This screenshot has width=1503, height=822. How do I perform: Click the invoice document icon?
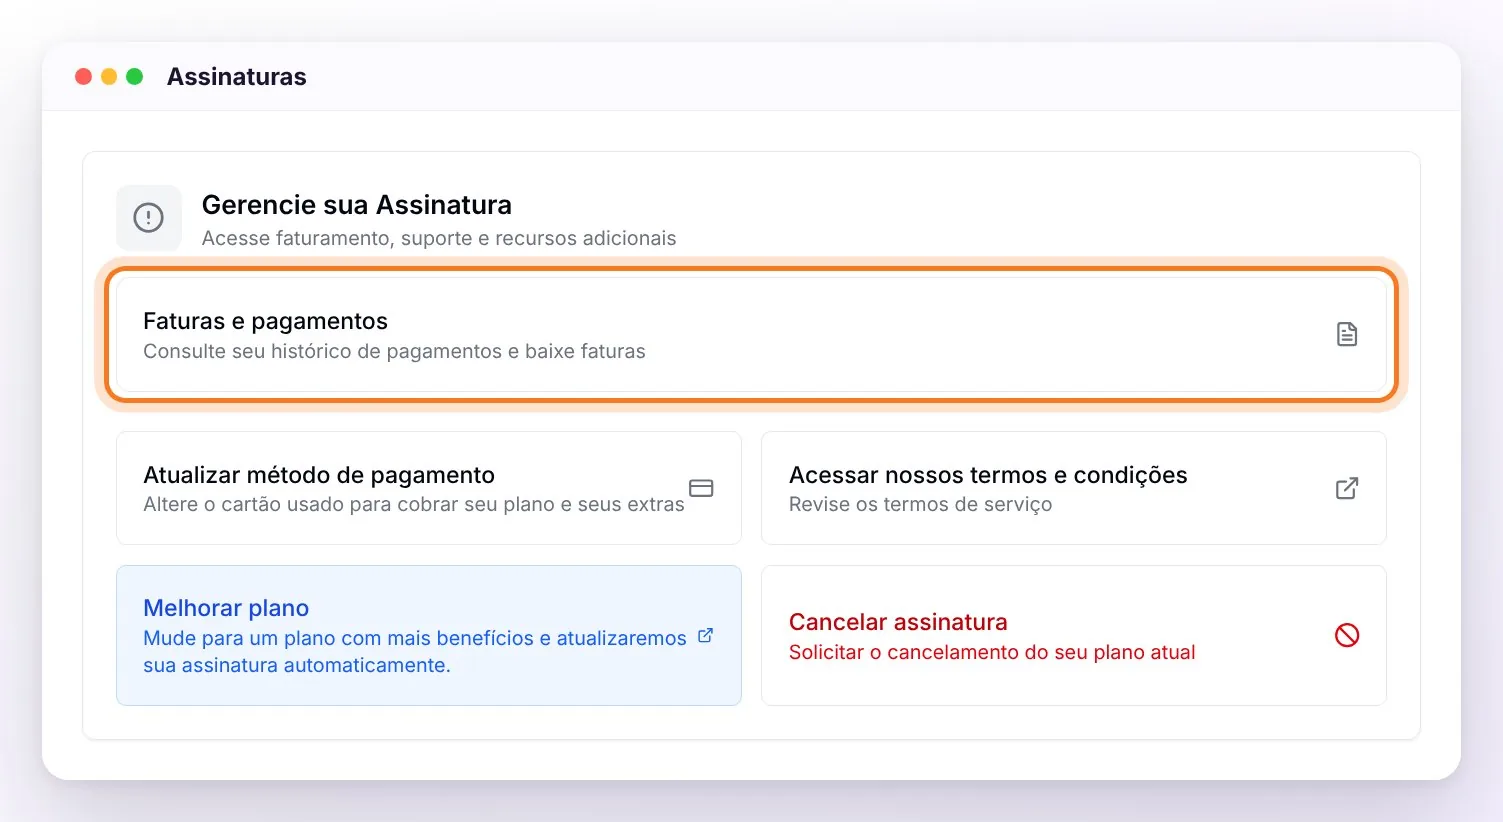coord(1347,334)
